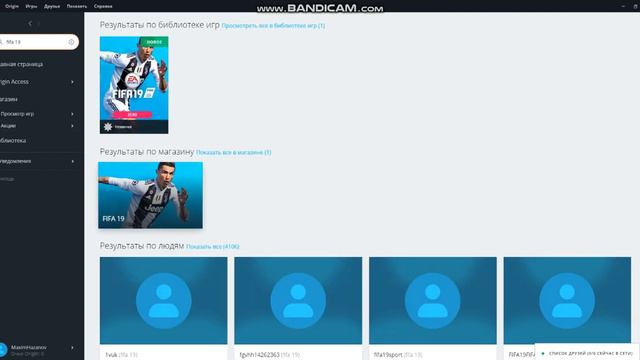The width and height of the screenshot is (640, 360).
Task: Click the magnifier icon in the search box
Action: click(x=1, y=42)
